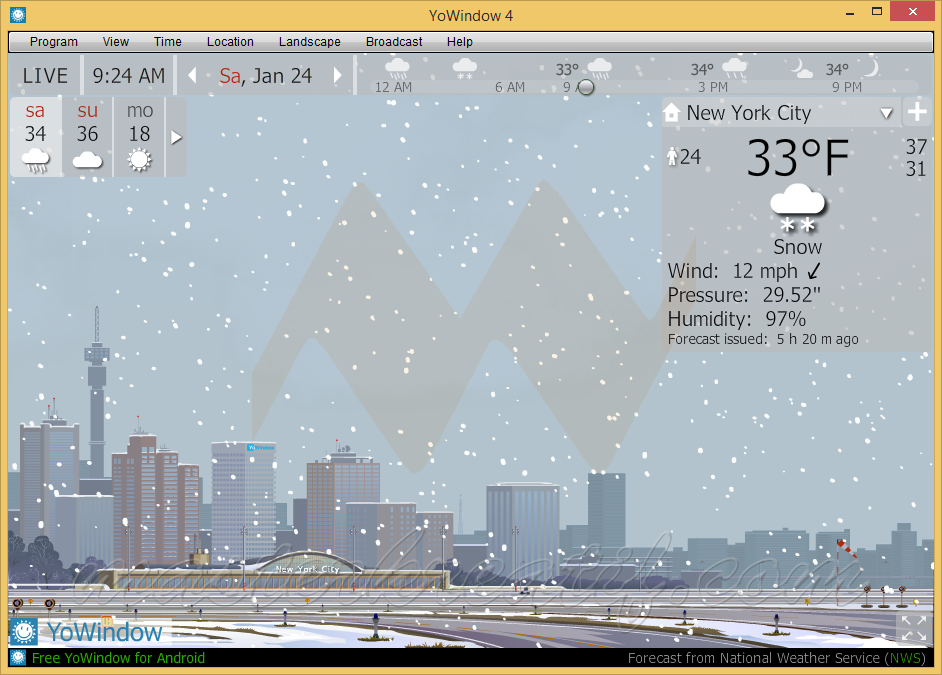Click the 12 AM rain cloud icon on timeline
The width and height of the screenshot is (942, 675).
pyautogui.click(x=397, y=68)
